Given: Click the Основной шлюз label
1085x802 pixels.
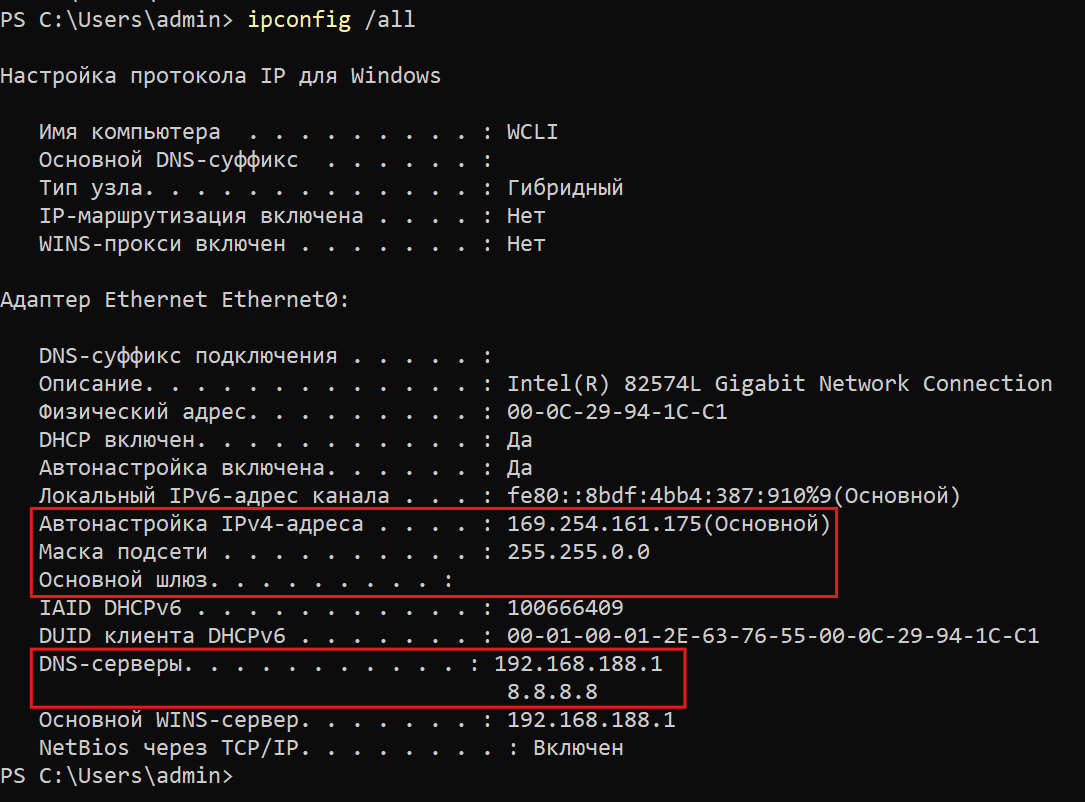Looking at the screenshot, I should 129,580.
